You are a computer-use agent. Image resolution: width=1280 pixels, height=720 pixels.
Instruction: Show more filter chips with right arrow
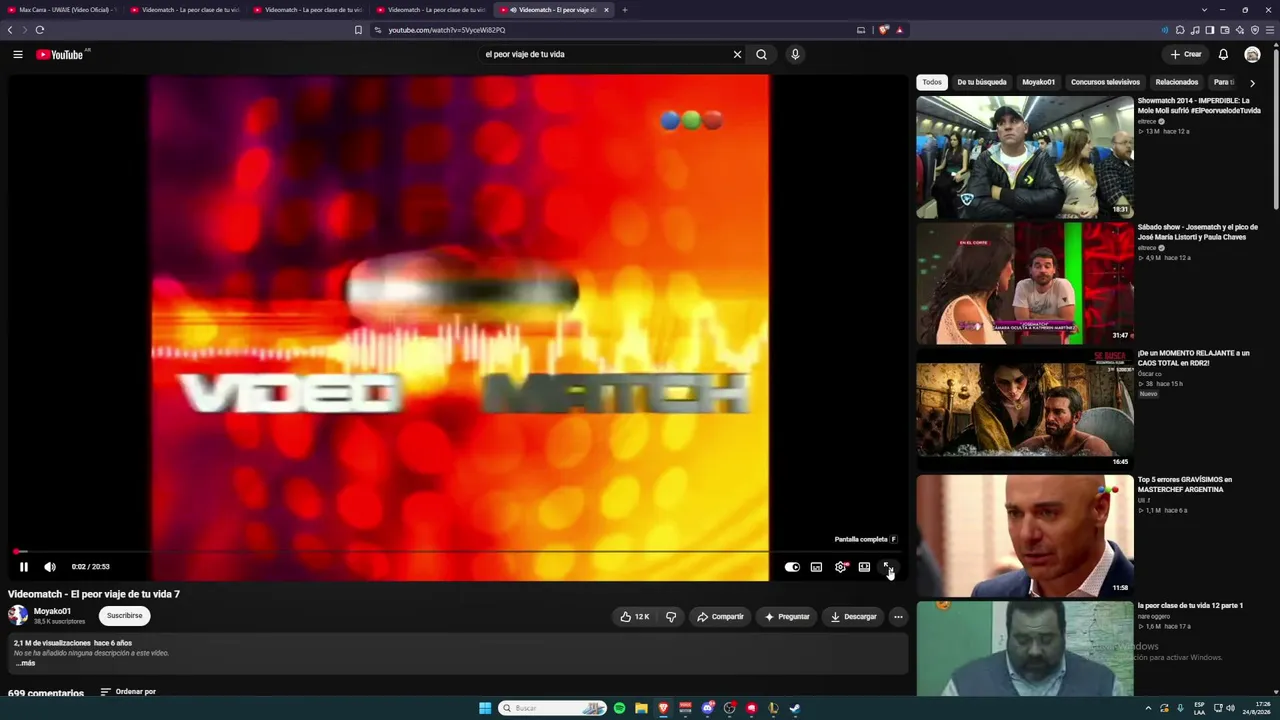click(1252, 83)
